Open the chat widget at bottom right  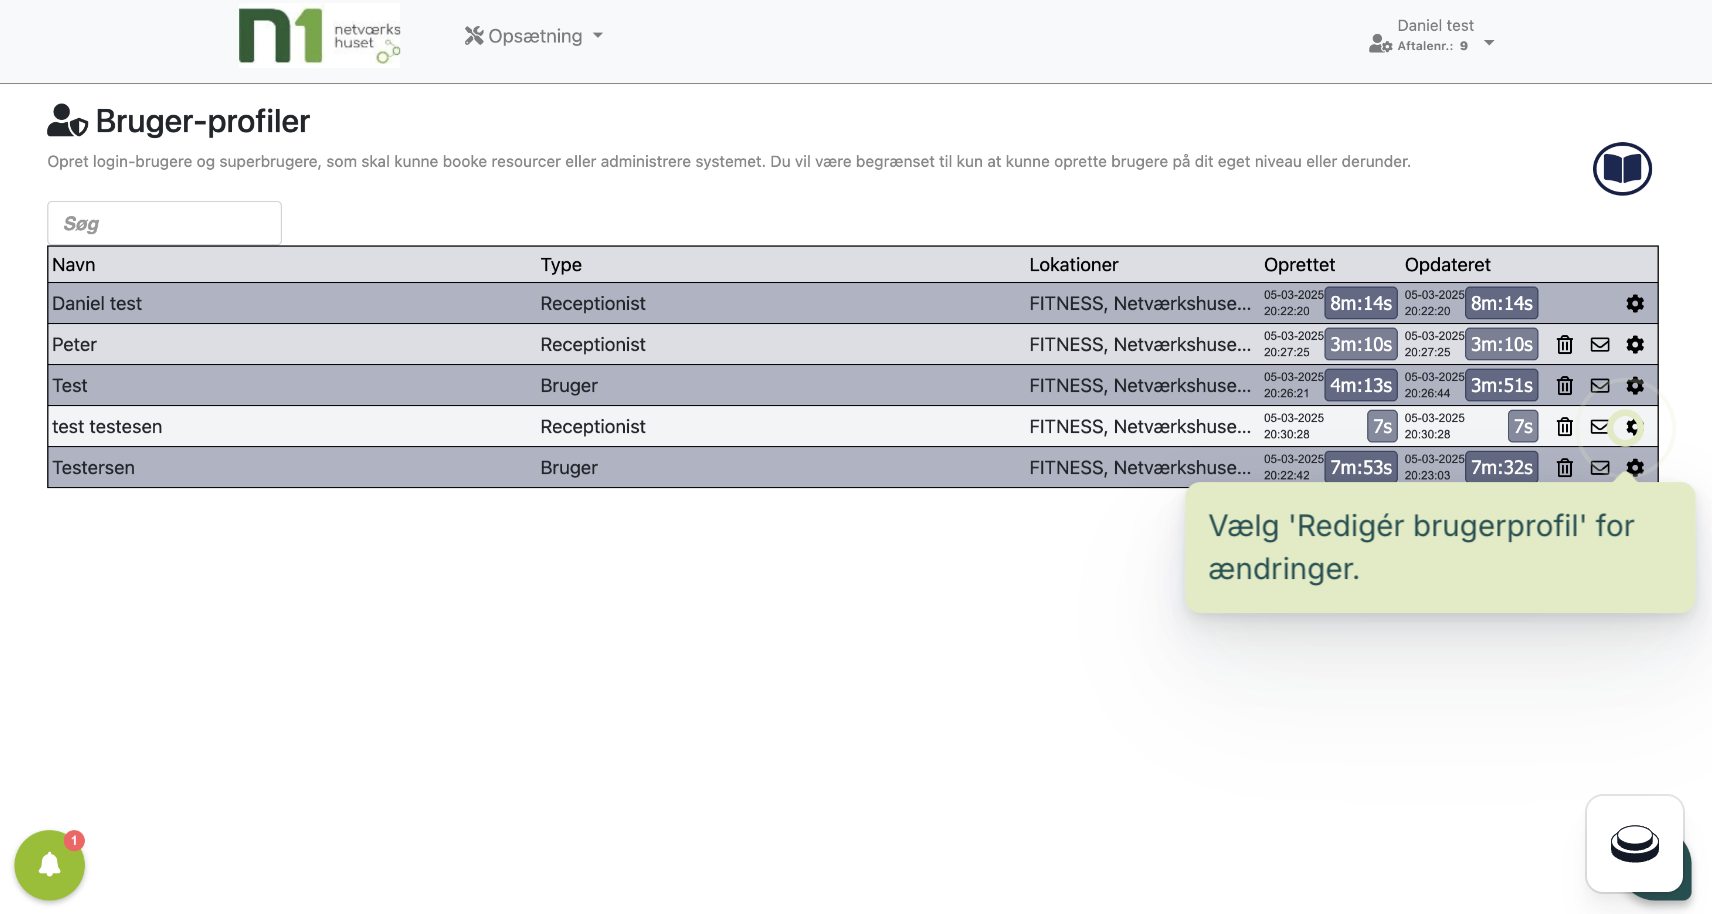(1635, 844)
